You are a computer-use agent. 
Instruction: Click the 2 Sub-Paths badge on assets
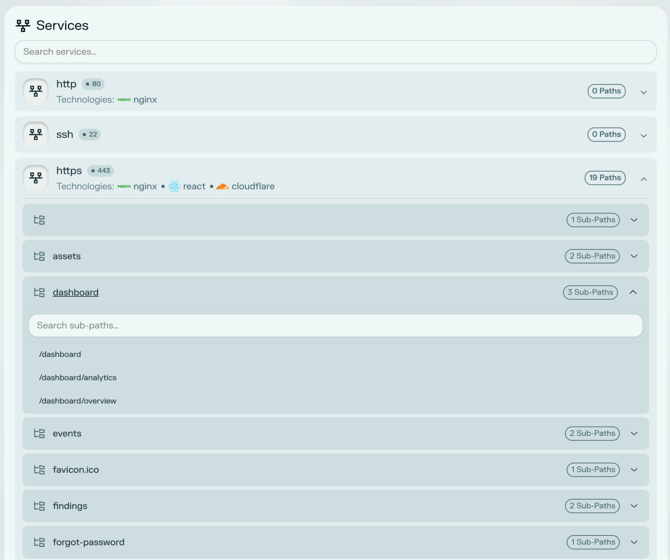click(x=592, y=256)
